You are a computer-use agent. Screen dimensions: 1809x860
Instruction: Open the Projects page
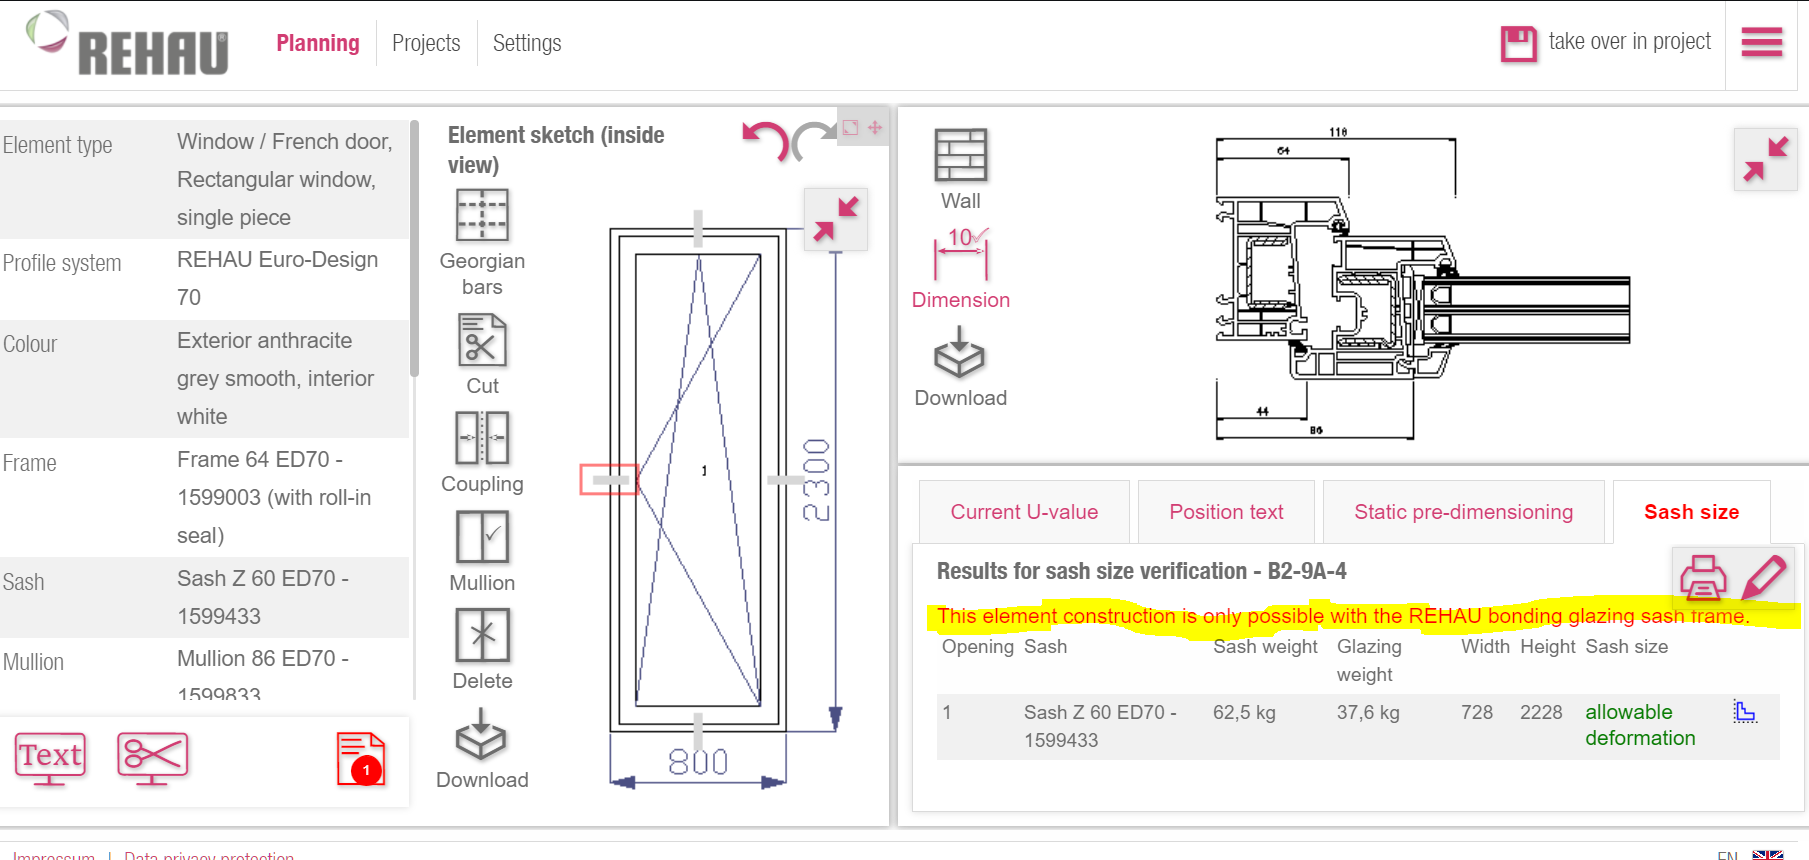[426, 43]
